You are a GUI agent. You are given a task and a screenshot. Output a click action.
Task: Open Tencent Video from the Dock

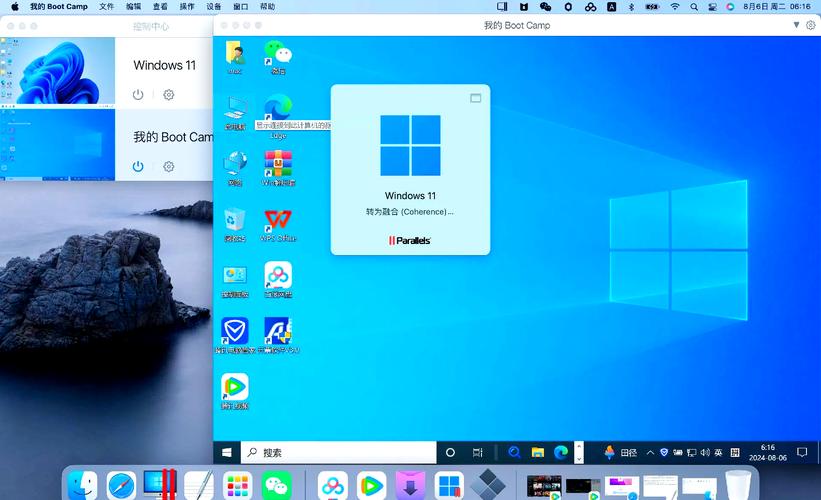pyautogui.click(x=371, y=485)
